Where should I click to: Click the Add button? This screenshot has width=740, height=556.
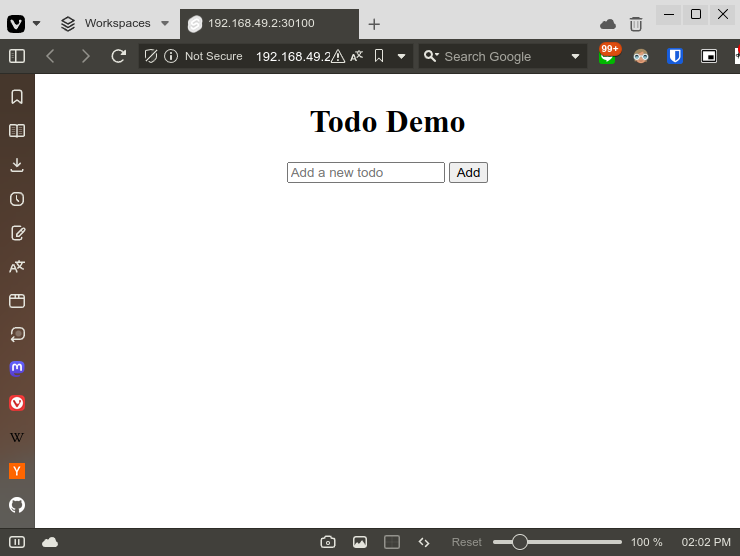coord(468,173)
